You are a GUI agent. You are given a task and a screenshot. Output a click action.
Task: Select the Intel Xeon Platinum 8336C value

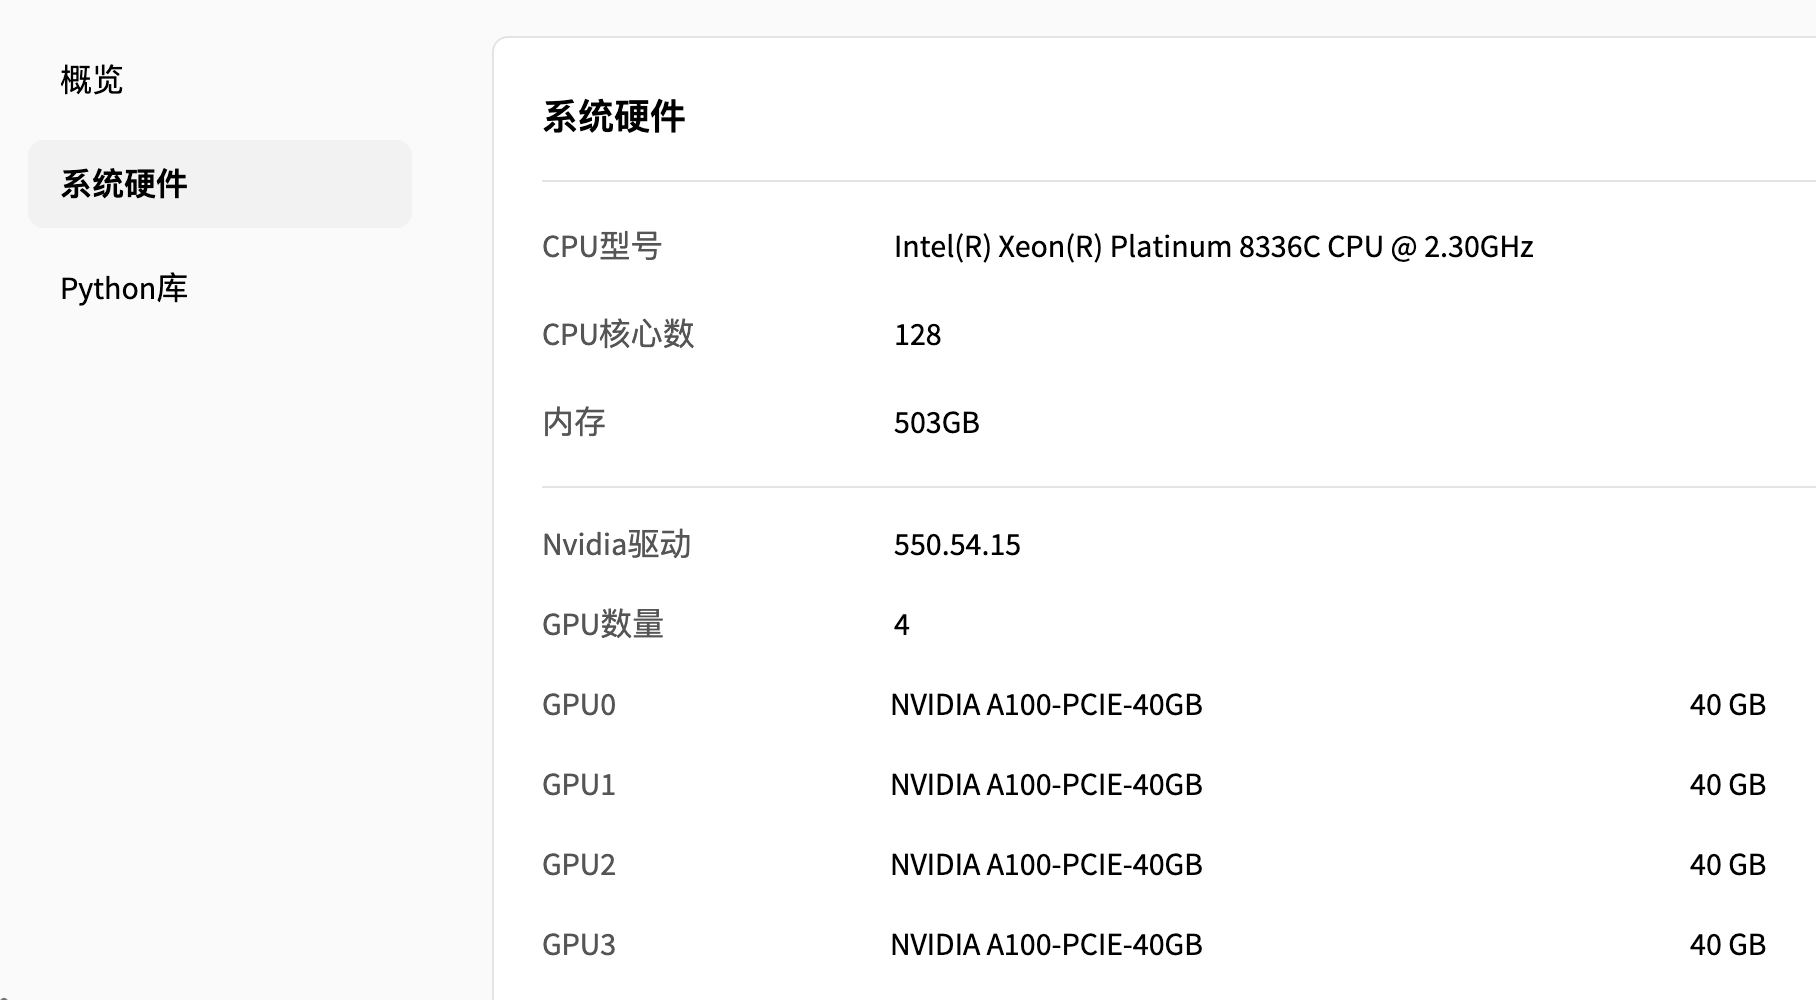(x=1213, y=247)
